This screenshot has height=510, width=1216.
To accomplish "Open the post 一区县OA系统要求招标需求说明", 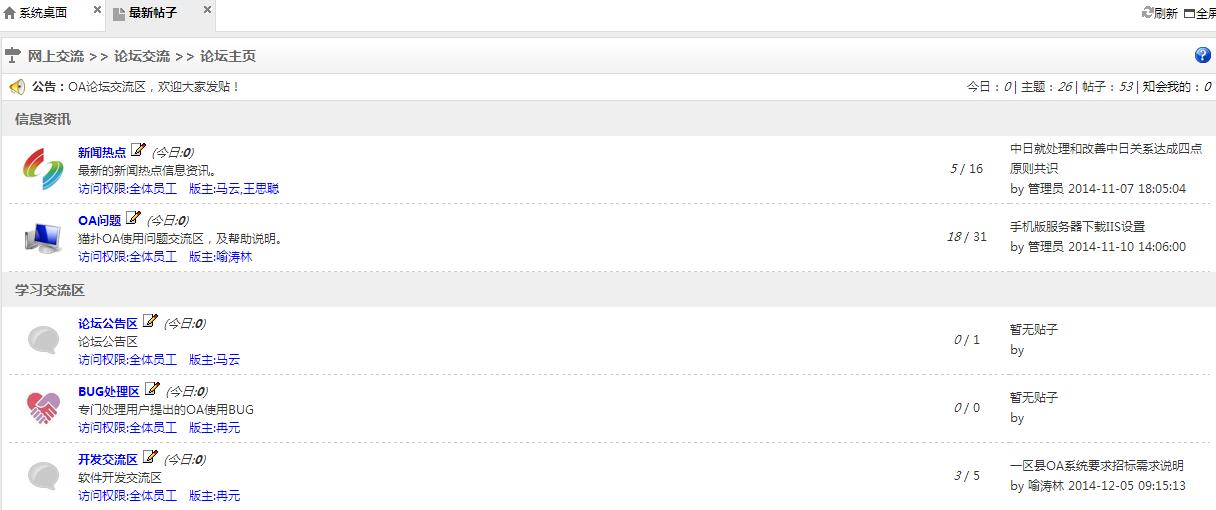I will (1096, 465).
